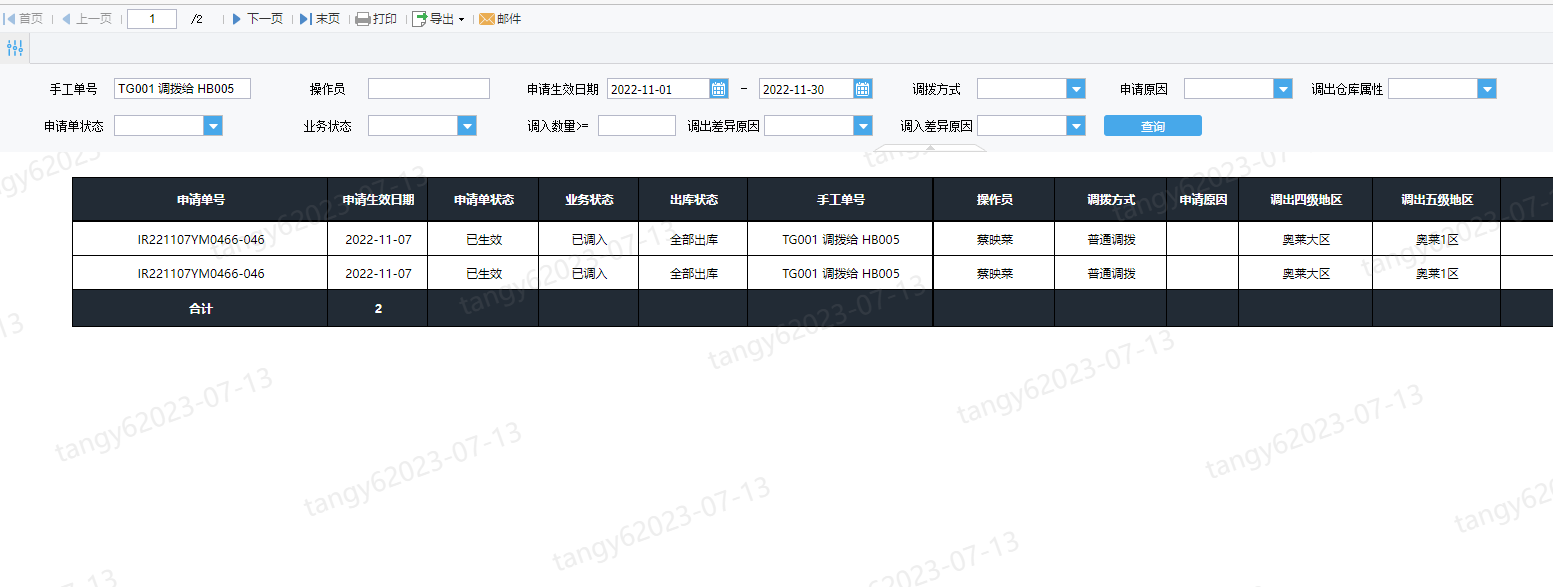
Task: Select the 申请原因 column header in table
Action: coord(1203,199)
